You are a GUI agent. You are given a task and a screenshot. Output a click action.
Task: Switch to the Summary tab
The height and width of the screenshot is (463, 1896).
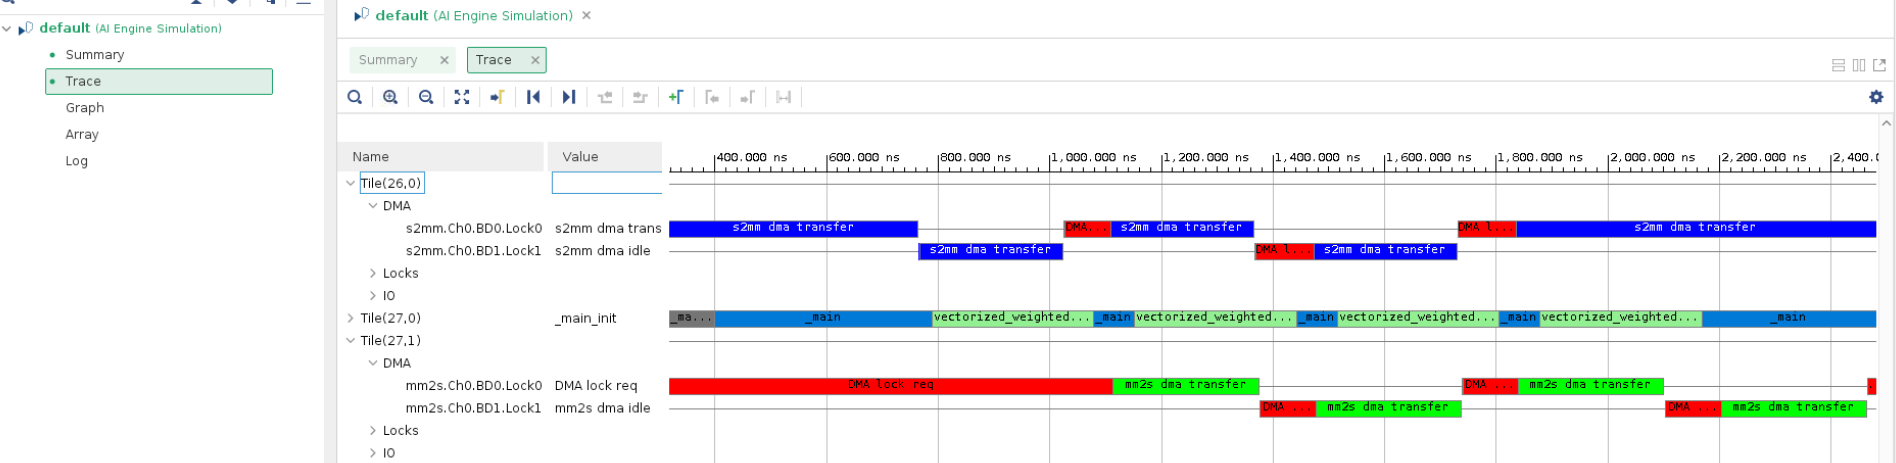tap(388, 60)
